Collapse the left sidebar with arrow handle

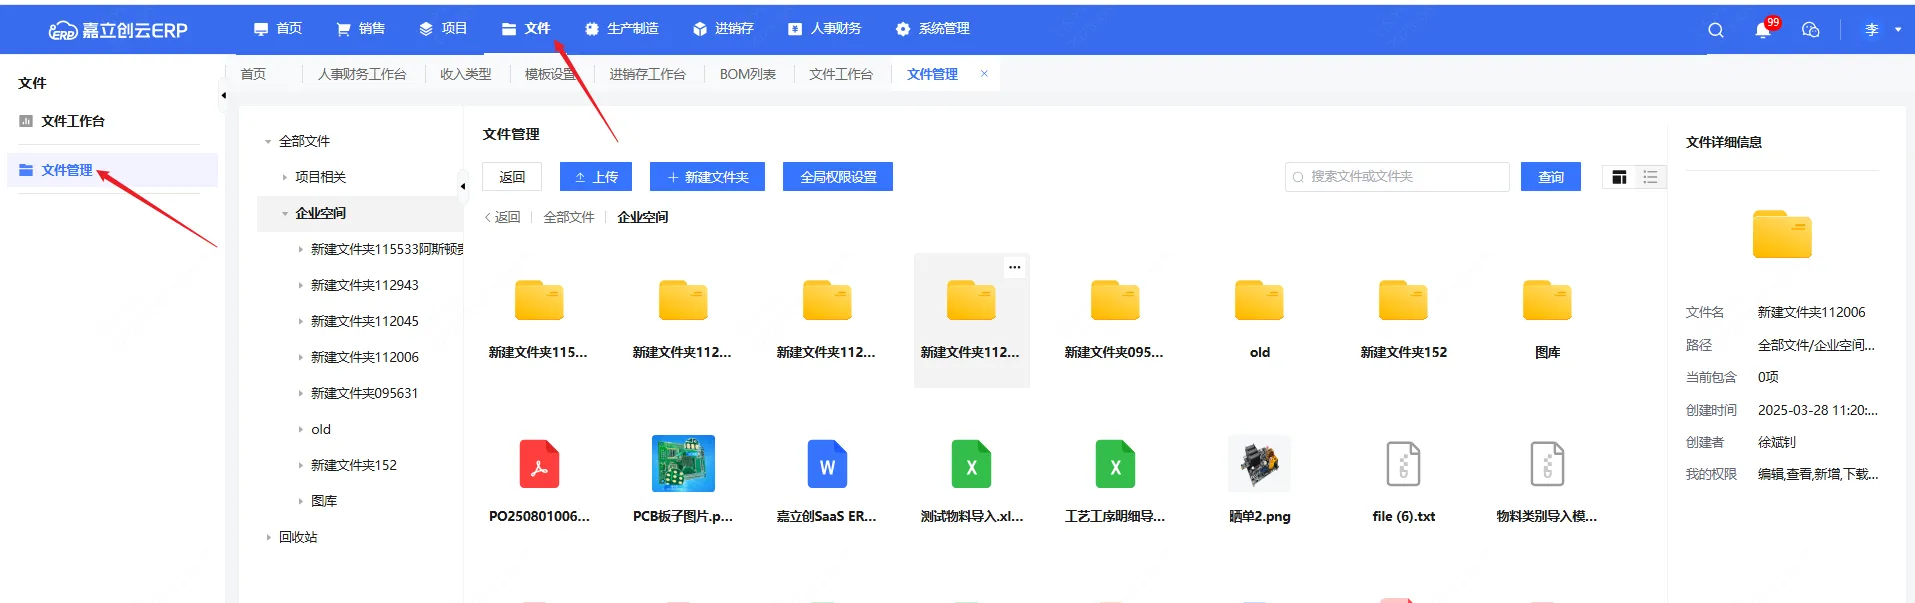pyautogui.click(x=223, y=96)
